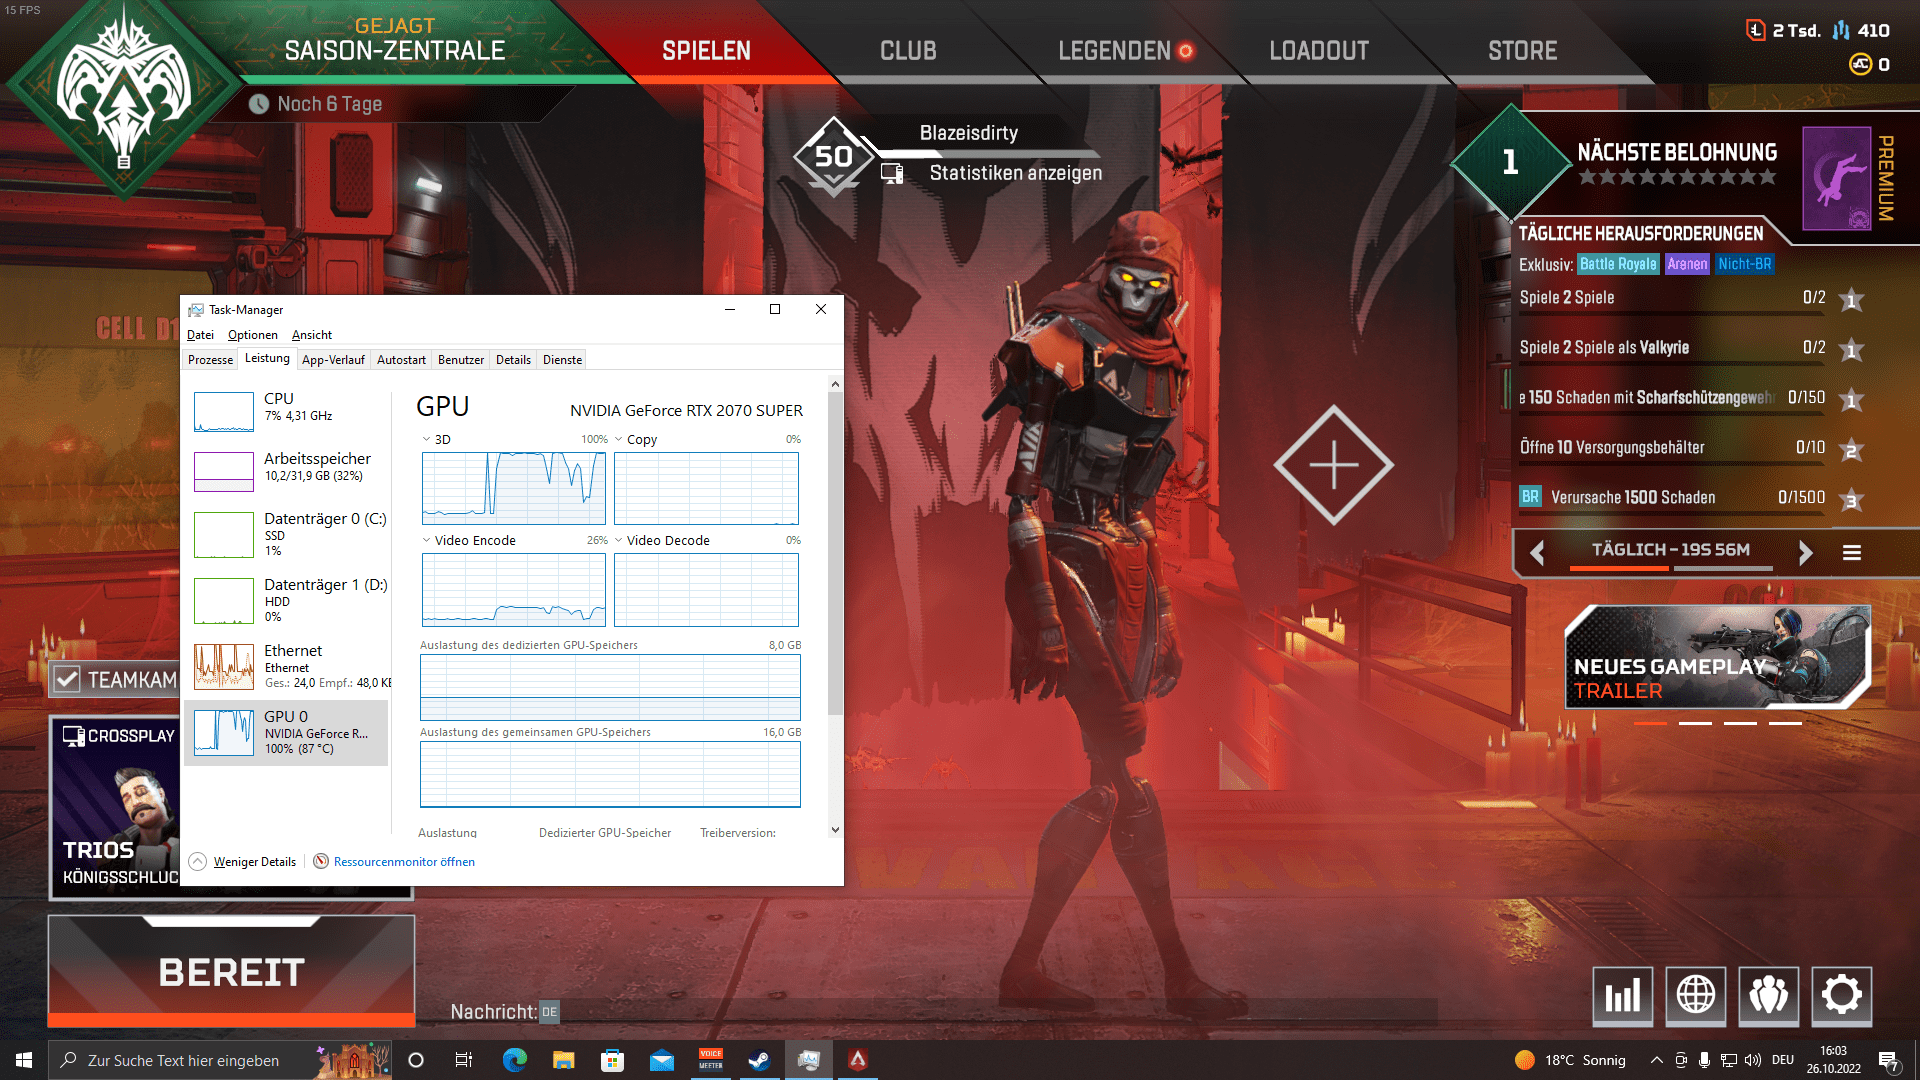Expand the Video Decode graph dropdown

(x=618, y=540)
